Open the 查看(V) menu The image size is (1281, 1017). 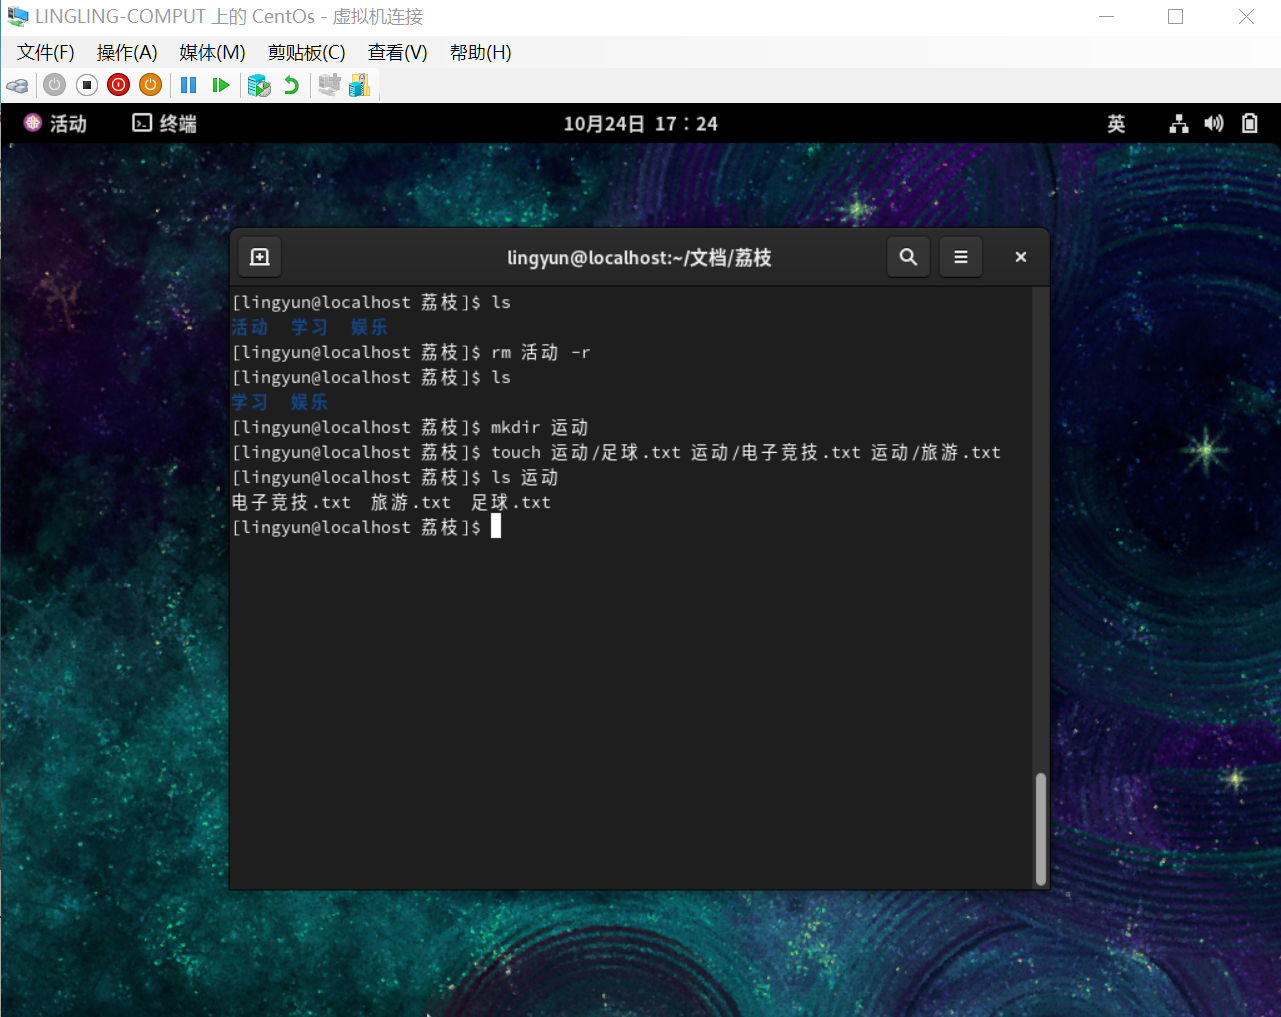point(398,53)
